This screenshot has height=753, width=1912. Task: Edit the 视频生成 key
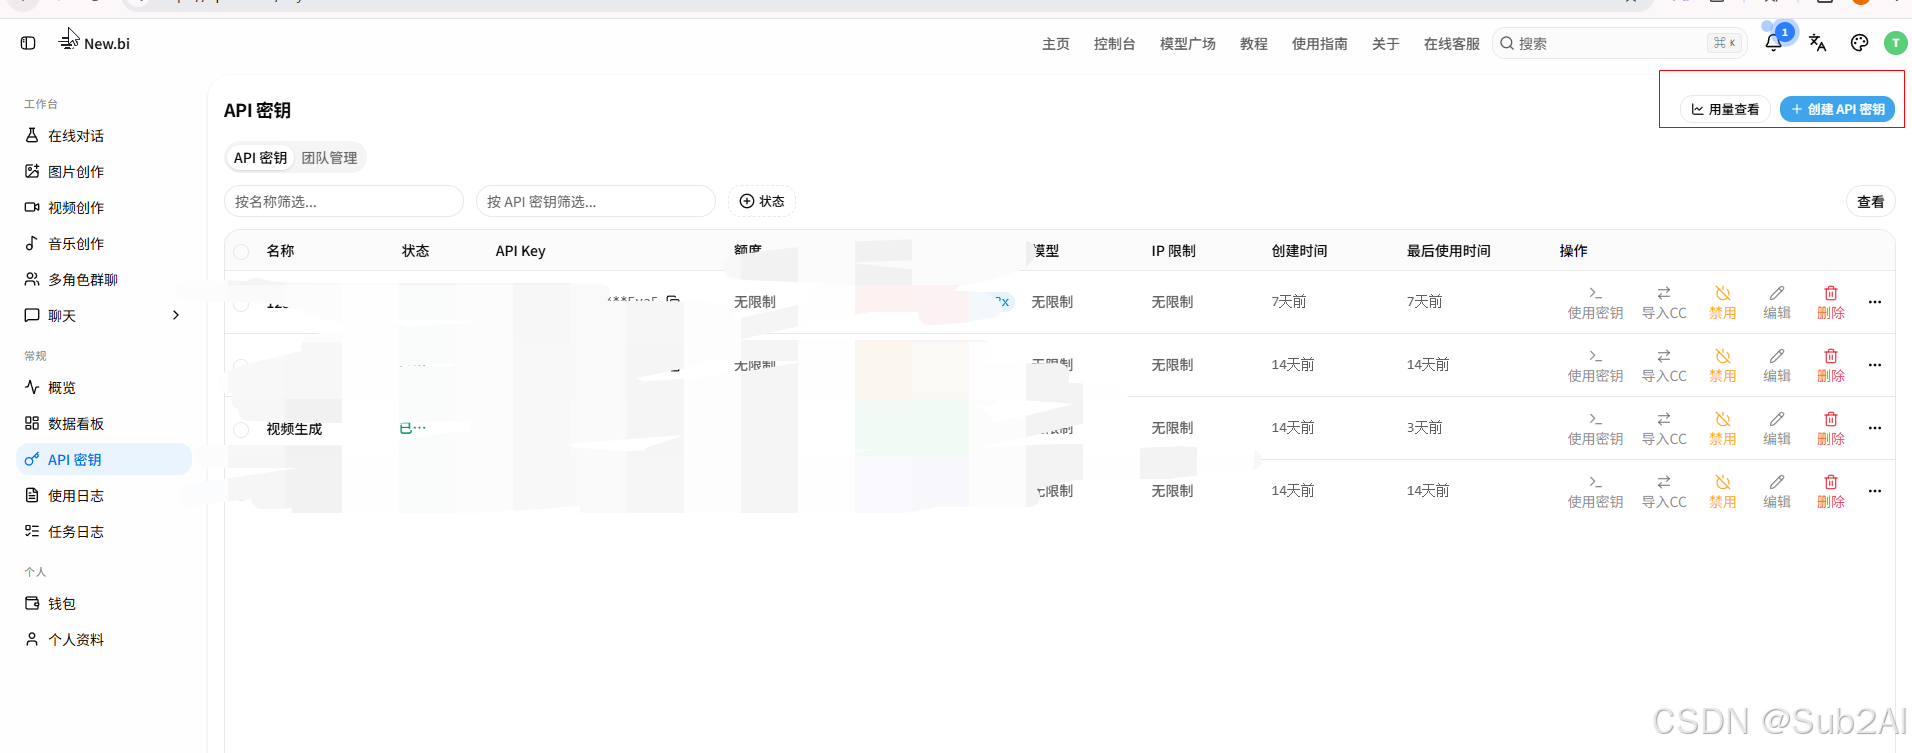[1776, 428]
